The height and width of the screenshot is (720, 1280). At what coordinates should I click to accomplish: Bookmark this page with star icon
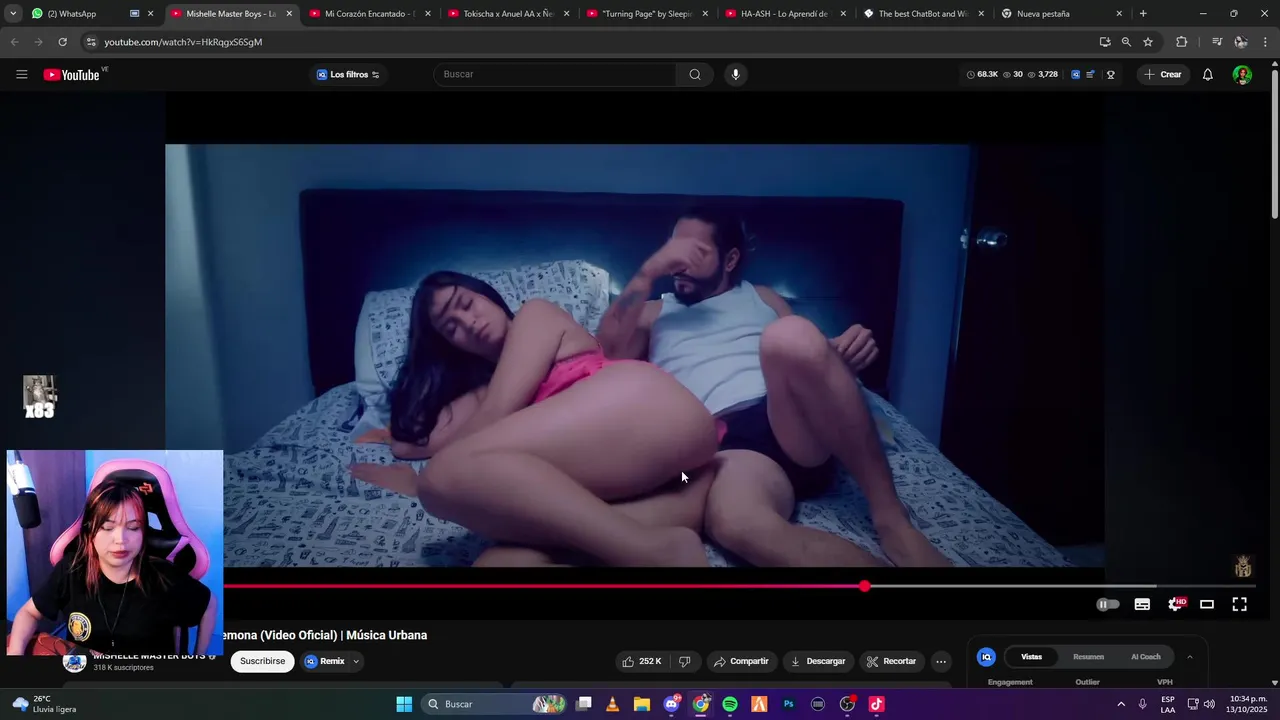(1148, 42)
